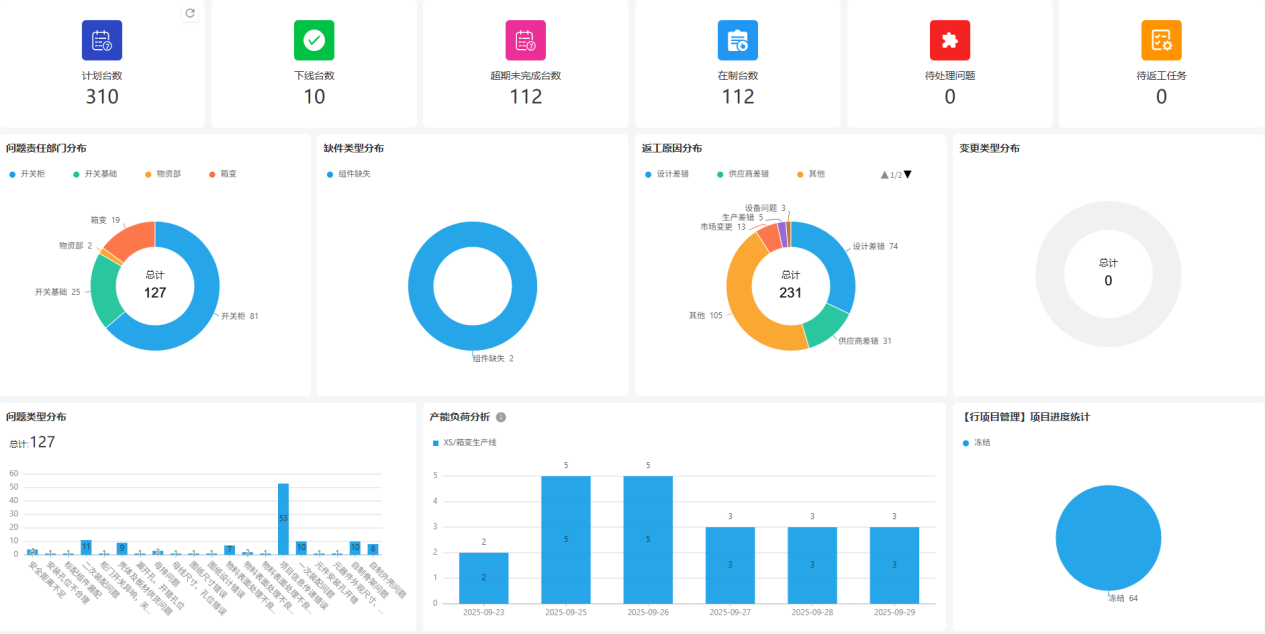This screenshot has width=1265, height=634.
Task: Go to previous legend page in 返工原因分布
Action: pyautogui.click(x=884, y=174)
